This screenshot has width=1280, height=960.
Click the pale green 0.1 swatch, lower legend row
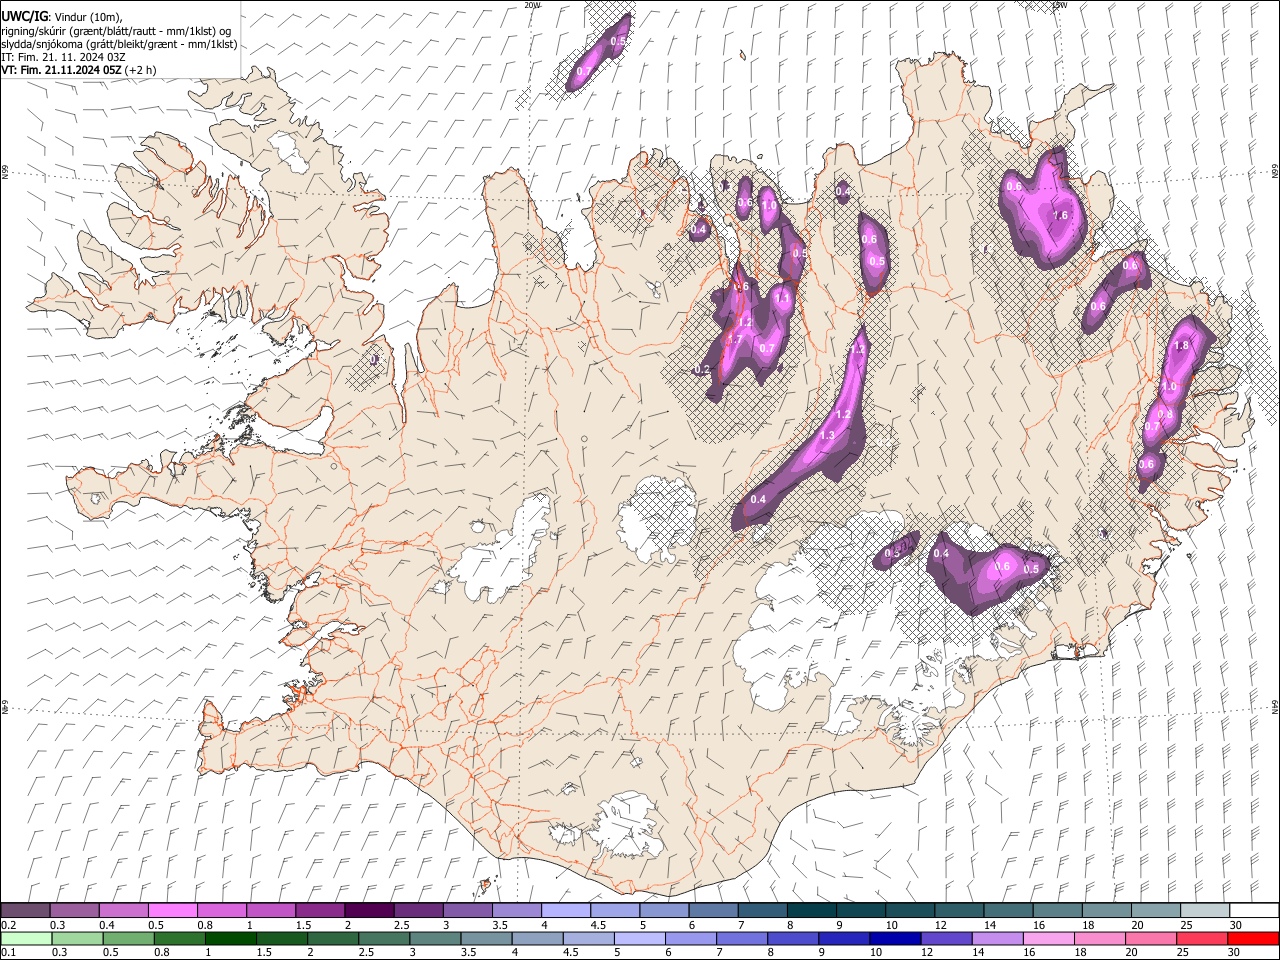[x=26, y=938]
